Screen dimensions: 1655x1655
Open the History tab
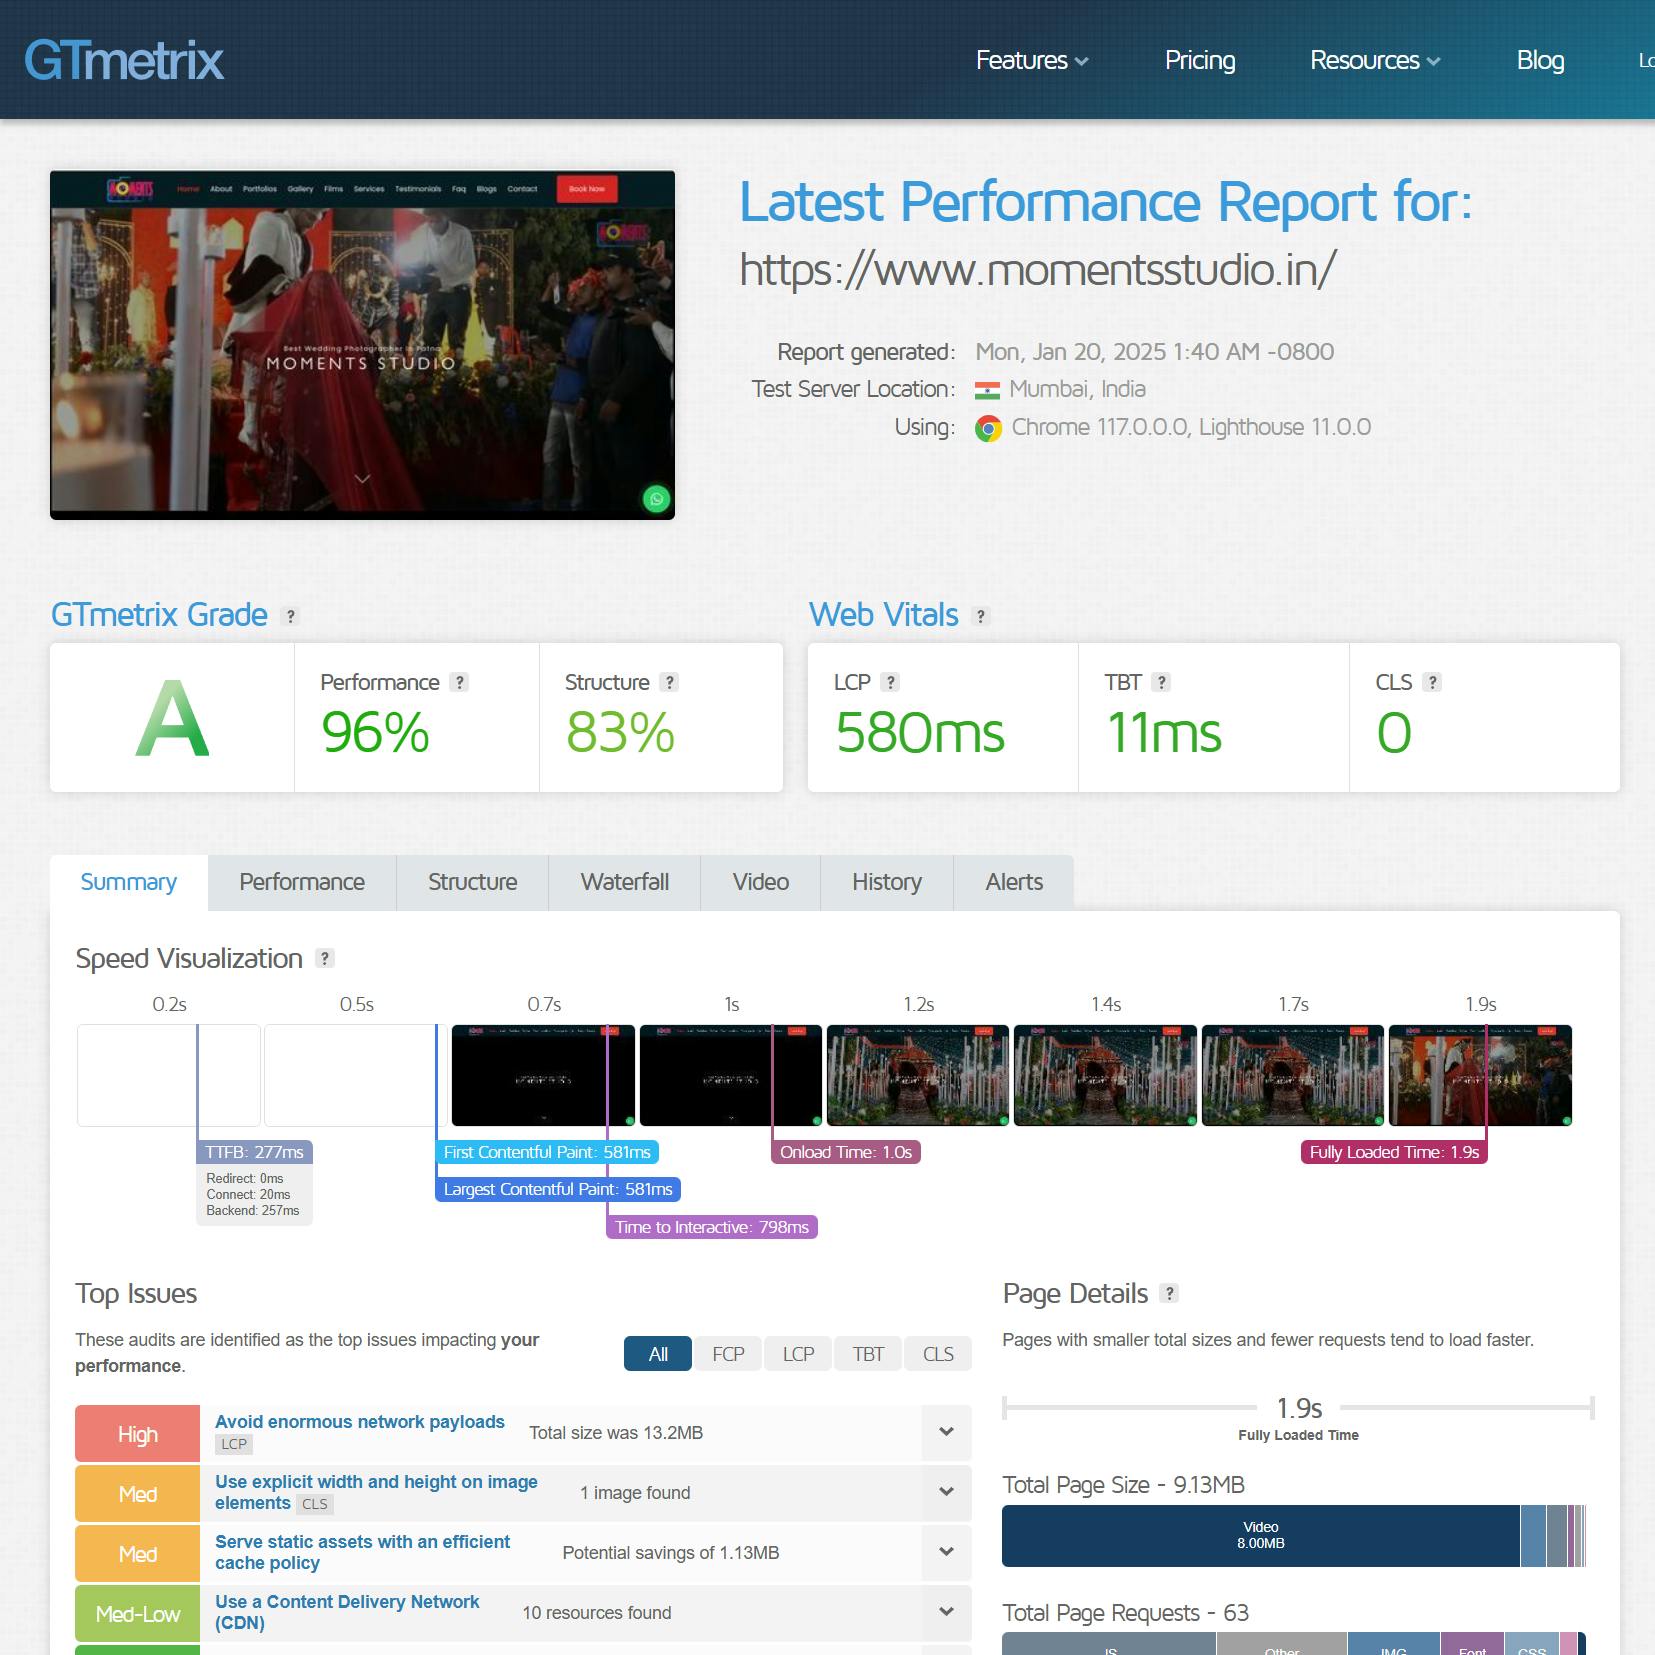[x=886, y=882]
